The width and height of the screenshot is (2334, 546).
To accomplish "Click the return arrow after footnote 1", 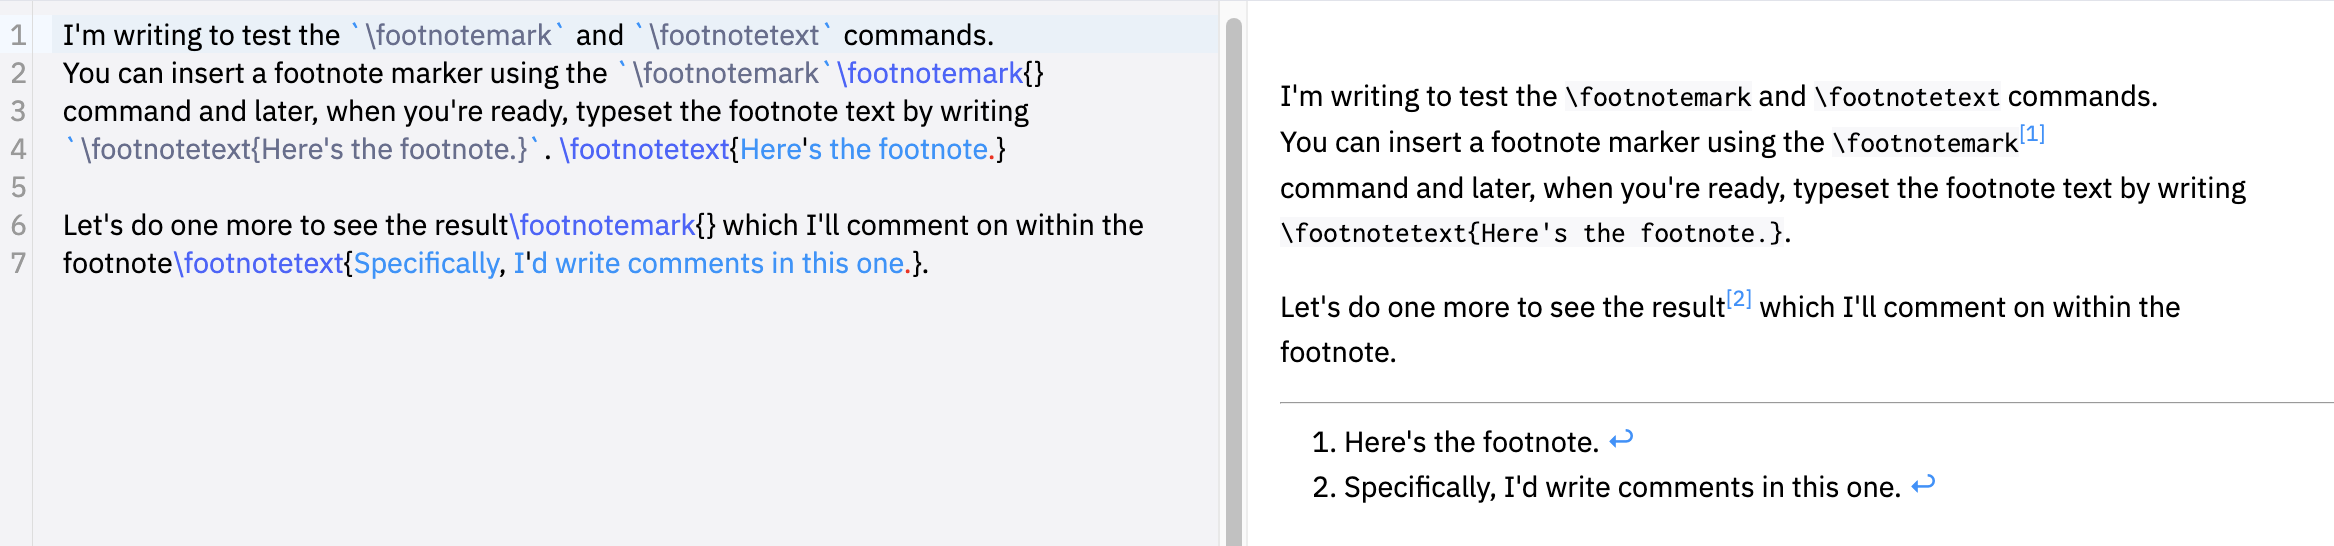I will pos(1621,439).
